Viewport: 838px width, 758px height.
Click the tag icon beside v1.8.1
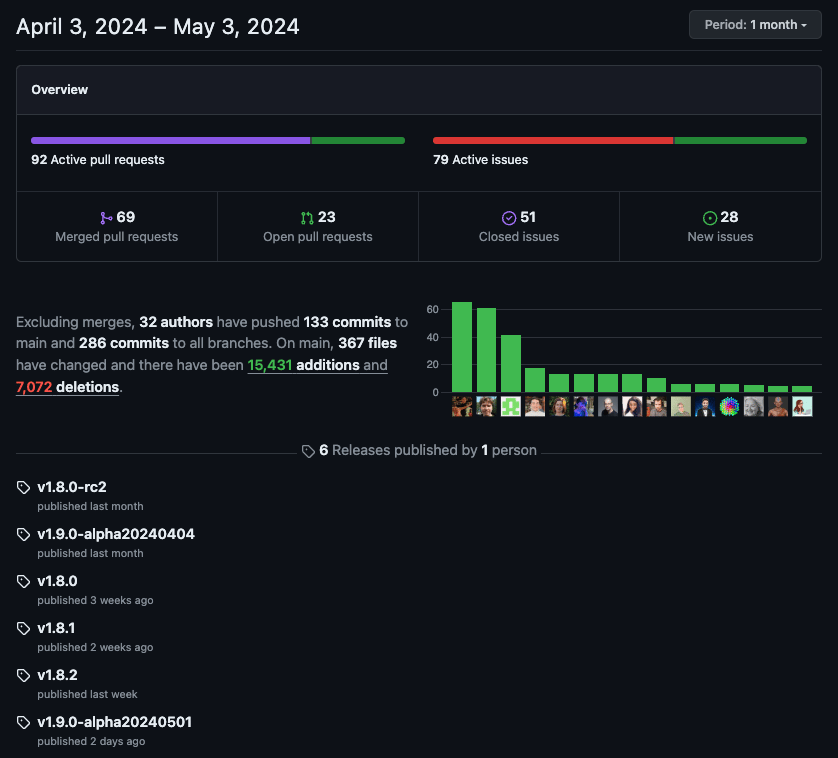click(x=24, y=629)
